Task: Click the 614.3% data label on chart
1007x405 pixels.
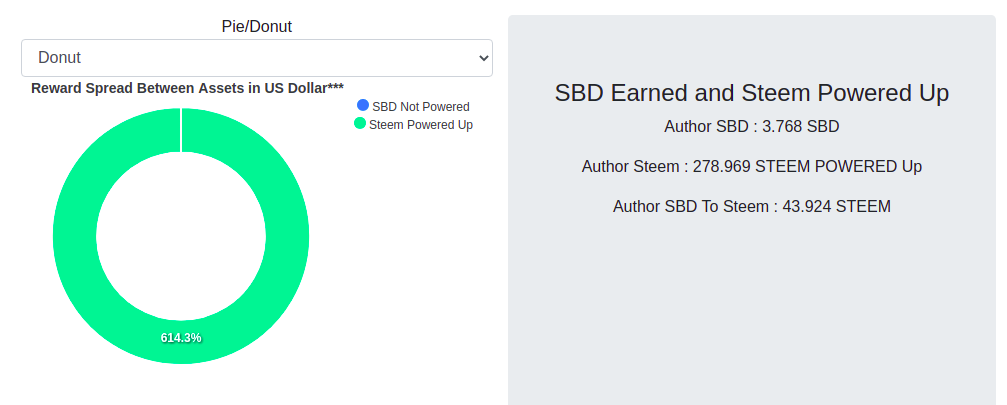Action: point(181,338)
